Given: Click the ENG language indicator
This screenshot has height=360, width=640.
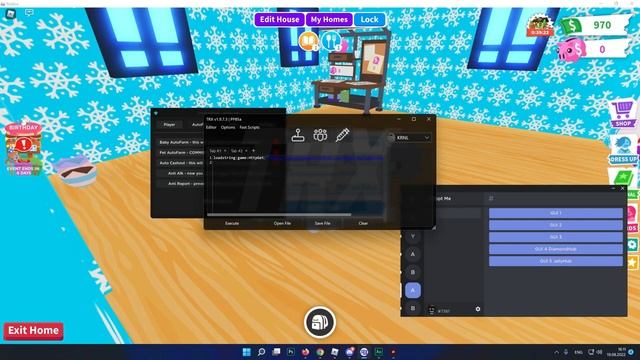Looking at the screenshot, I should (x=578, y=352).
